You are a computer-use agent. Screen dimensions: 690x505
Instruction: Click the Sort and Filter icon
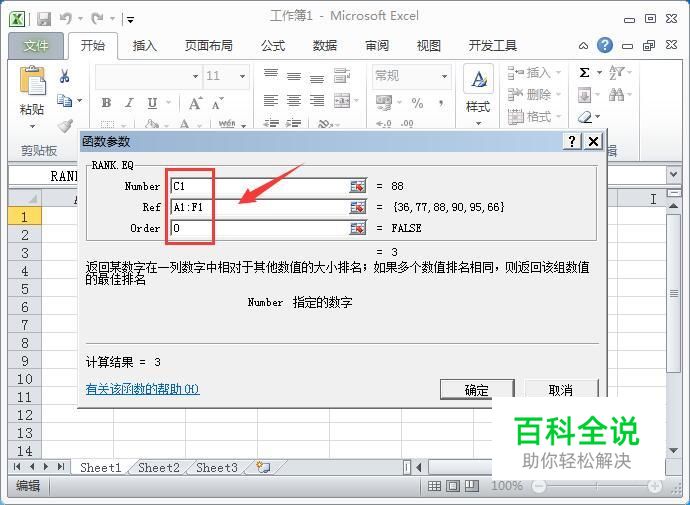pyautogui.click(x=616, y=73)
